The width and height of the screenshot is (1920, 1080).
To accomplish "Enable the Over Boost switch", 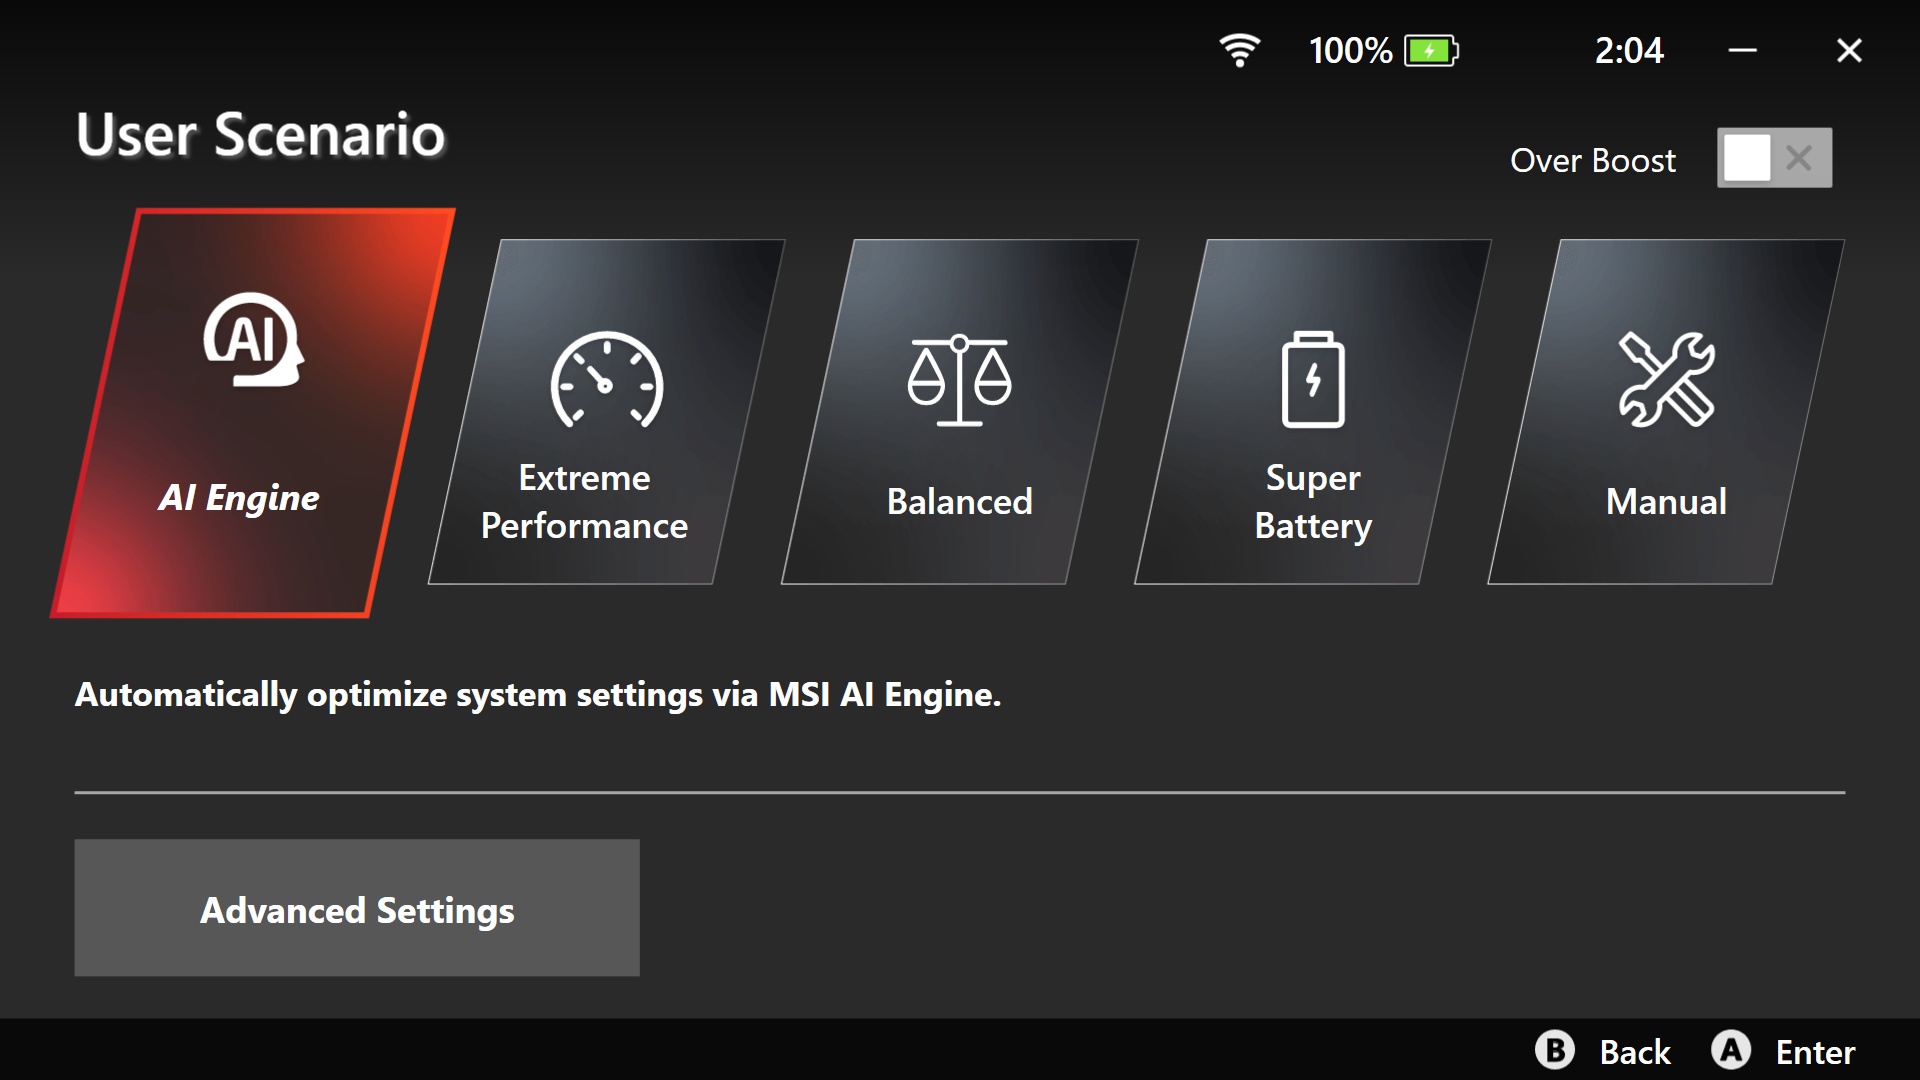I will click(1774, 158).
